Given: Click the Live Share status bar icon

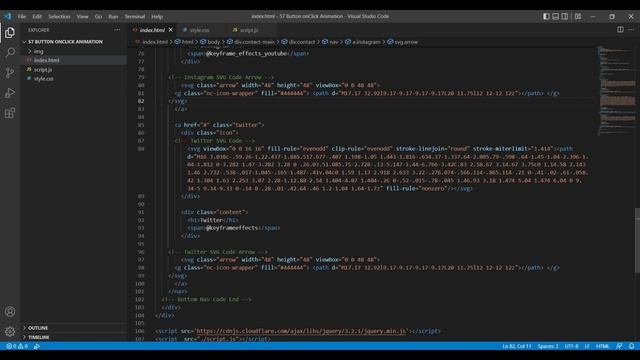Looking at the screenshot, I should click(37, 346).
